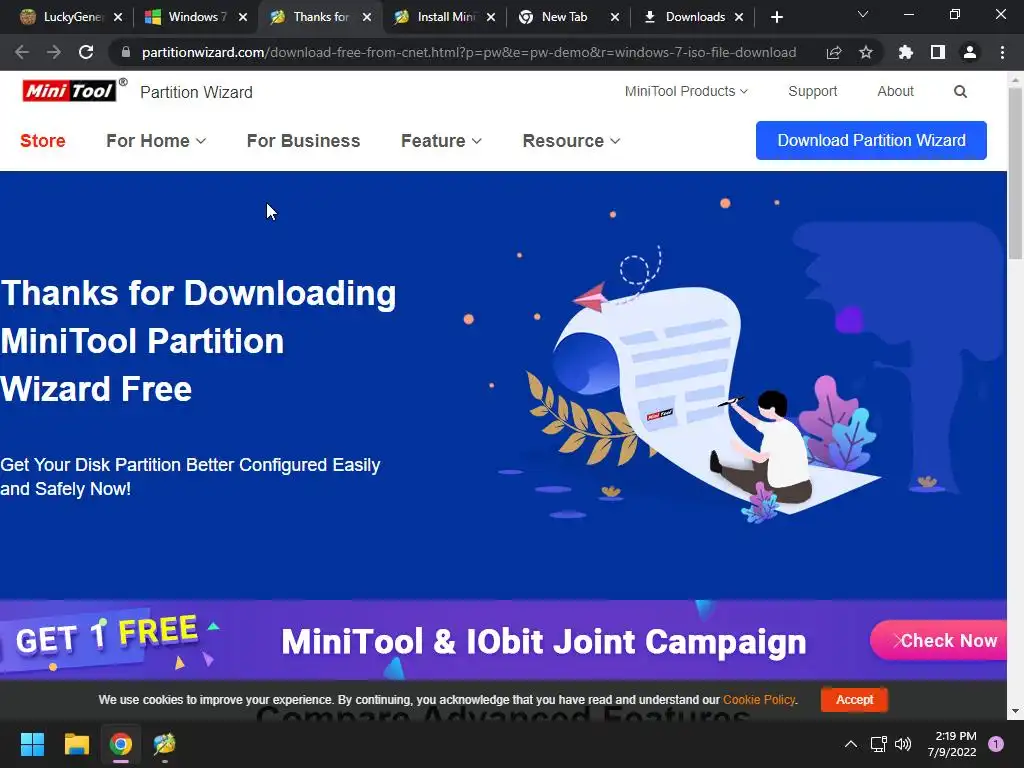Accept the cookie notice
The height and width of the screenshot is (768, 1024).
(854, 699)
